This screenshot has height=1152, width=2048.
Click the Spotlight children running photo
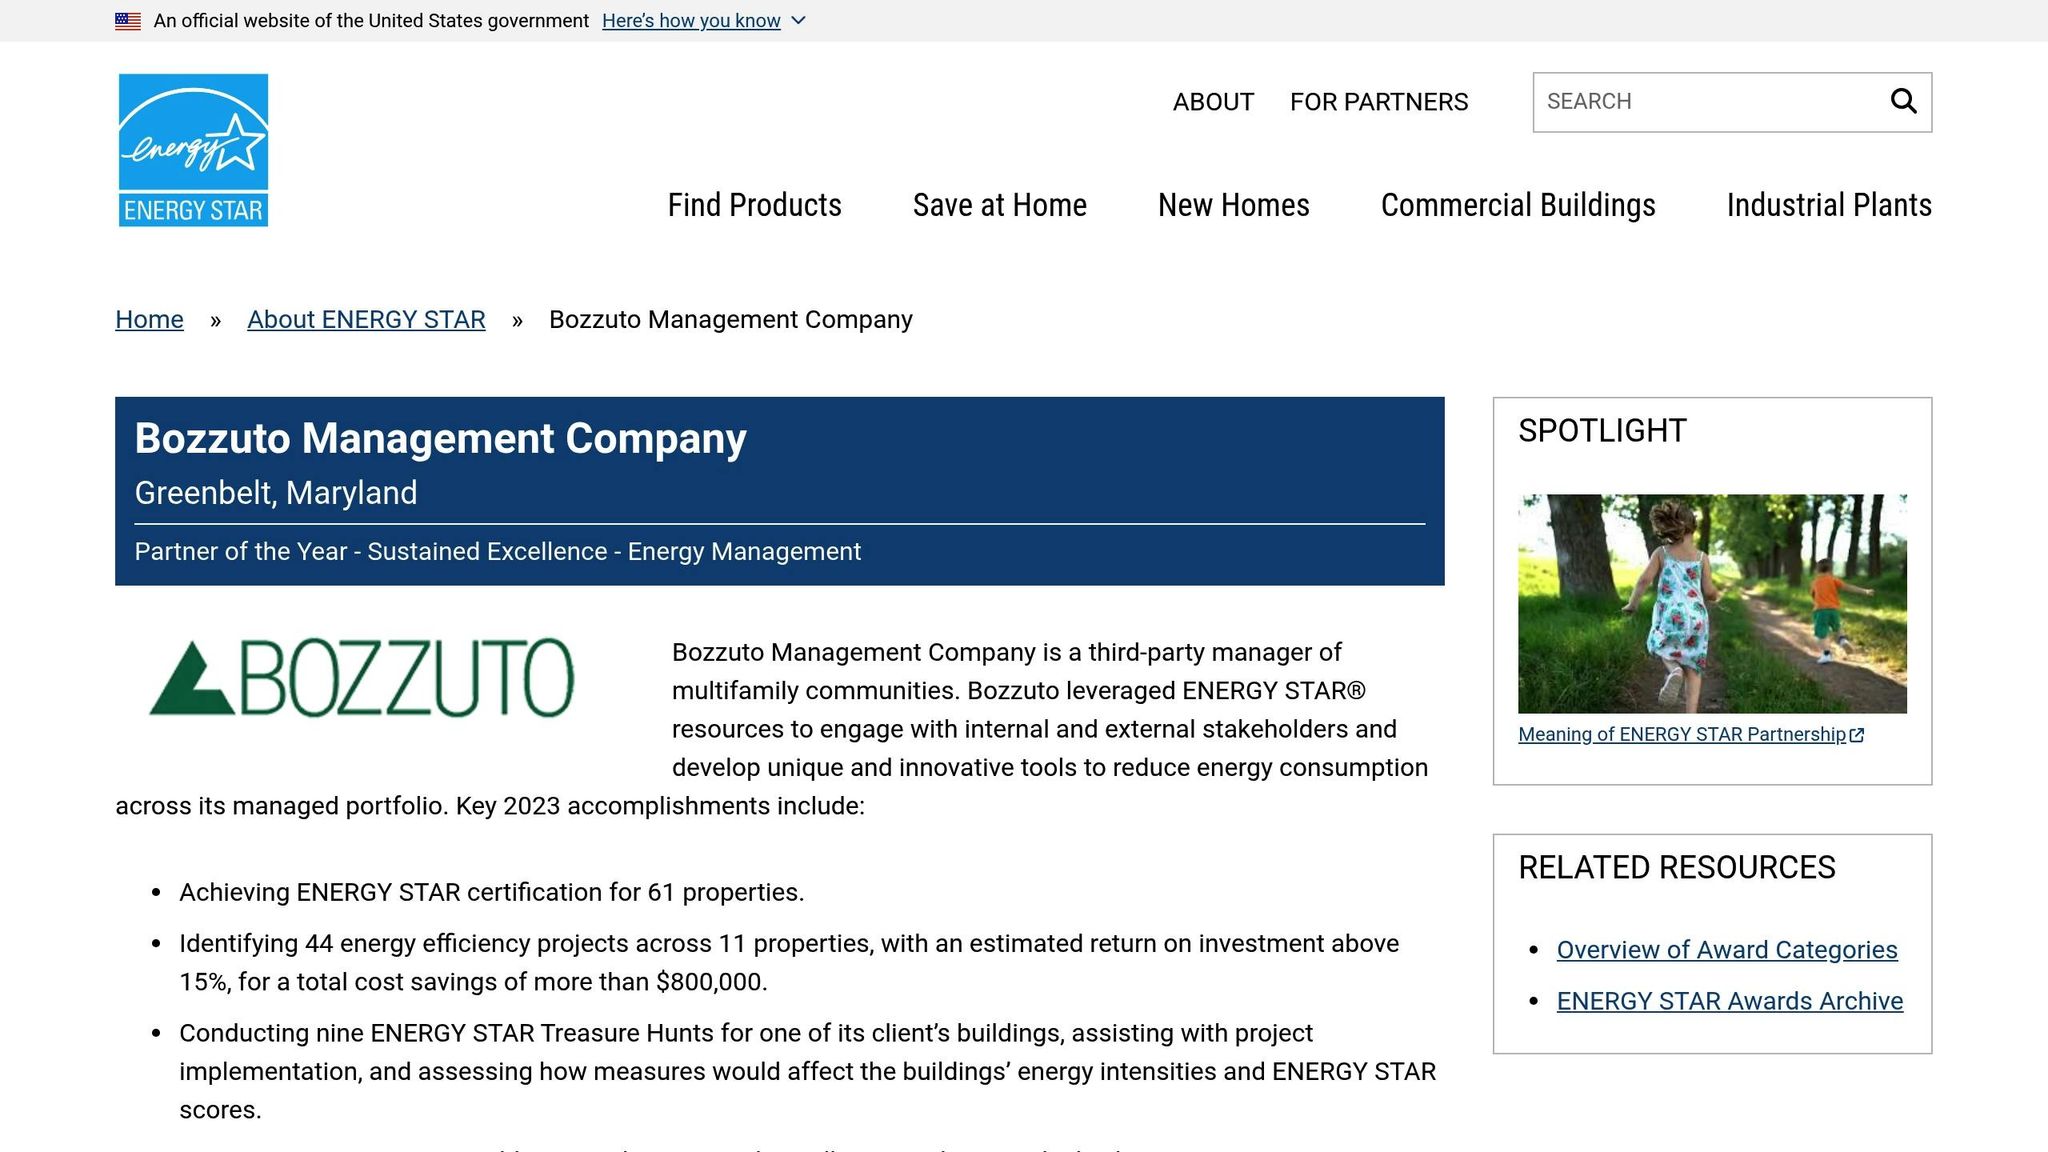pyautogui.click(x=1712, y=604)
